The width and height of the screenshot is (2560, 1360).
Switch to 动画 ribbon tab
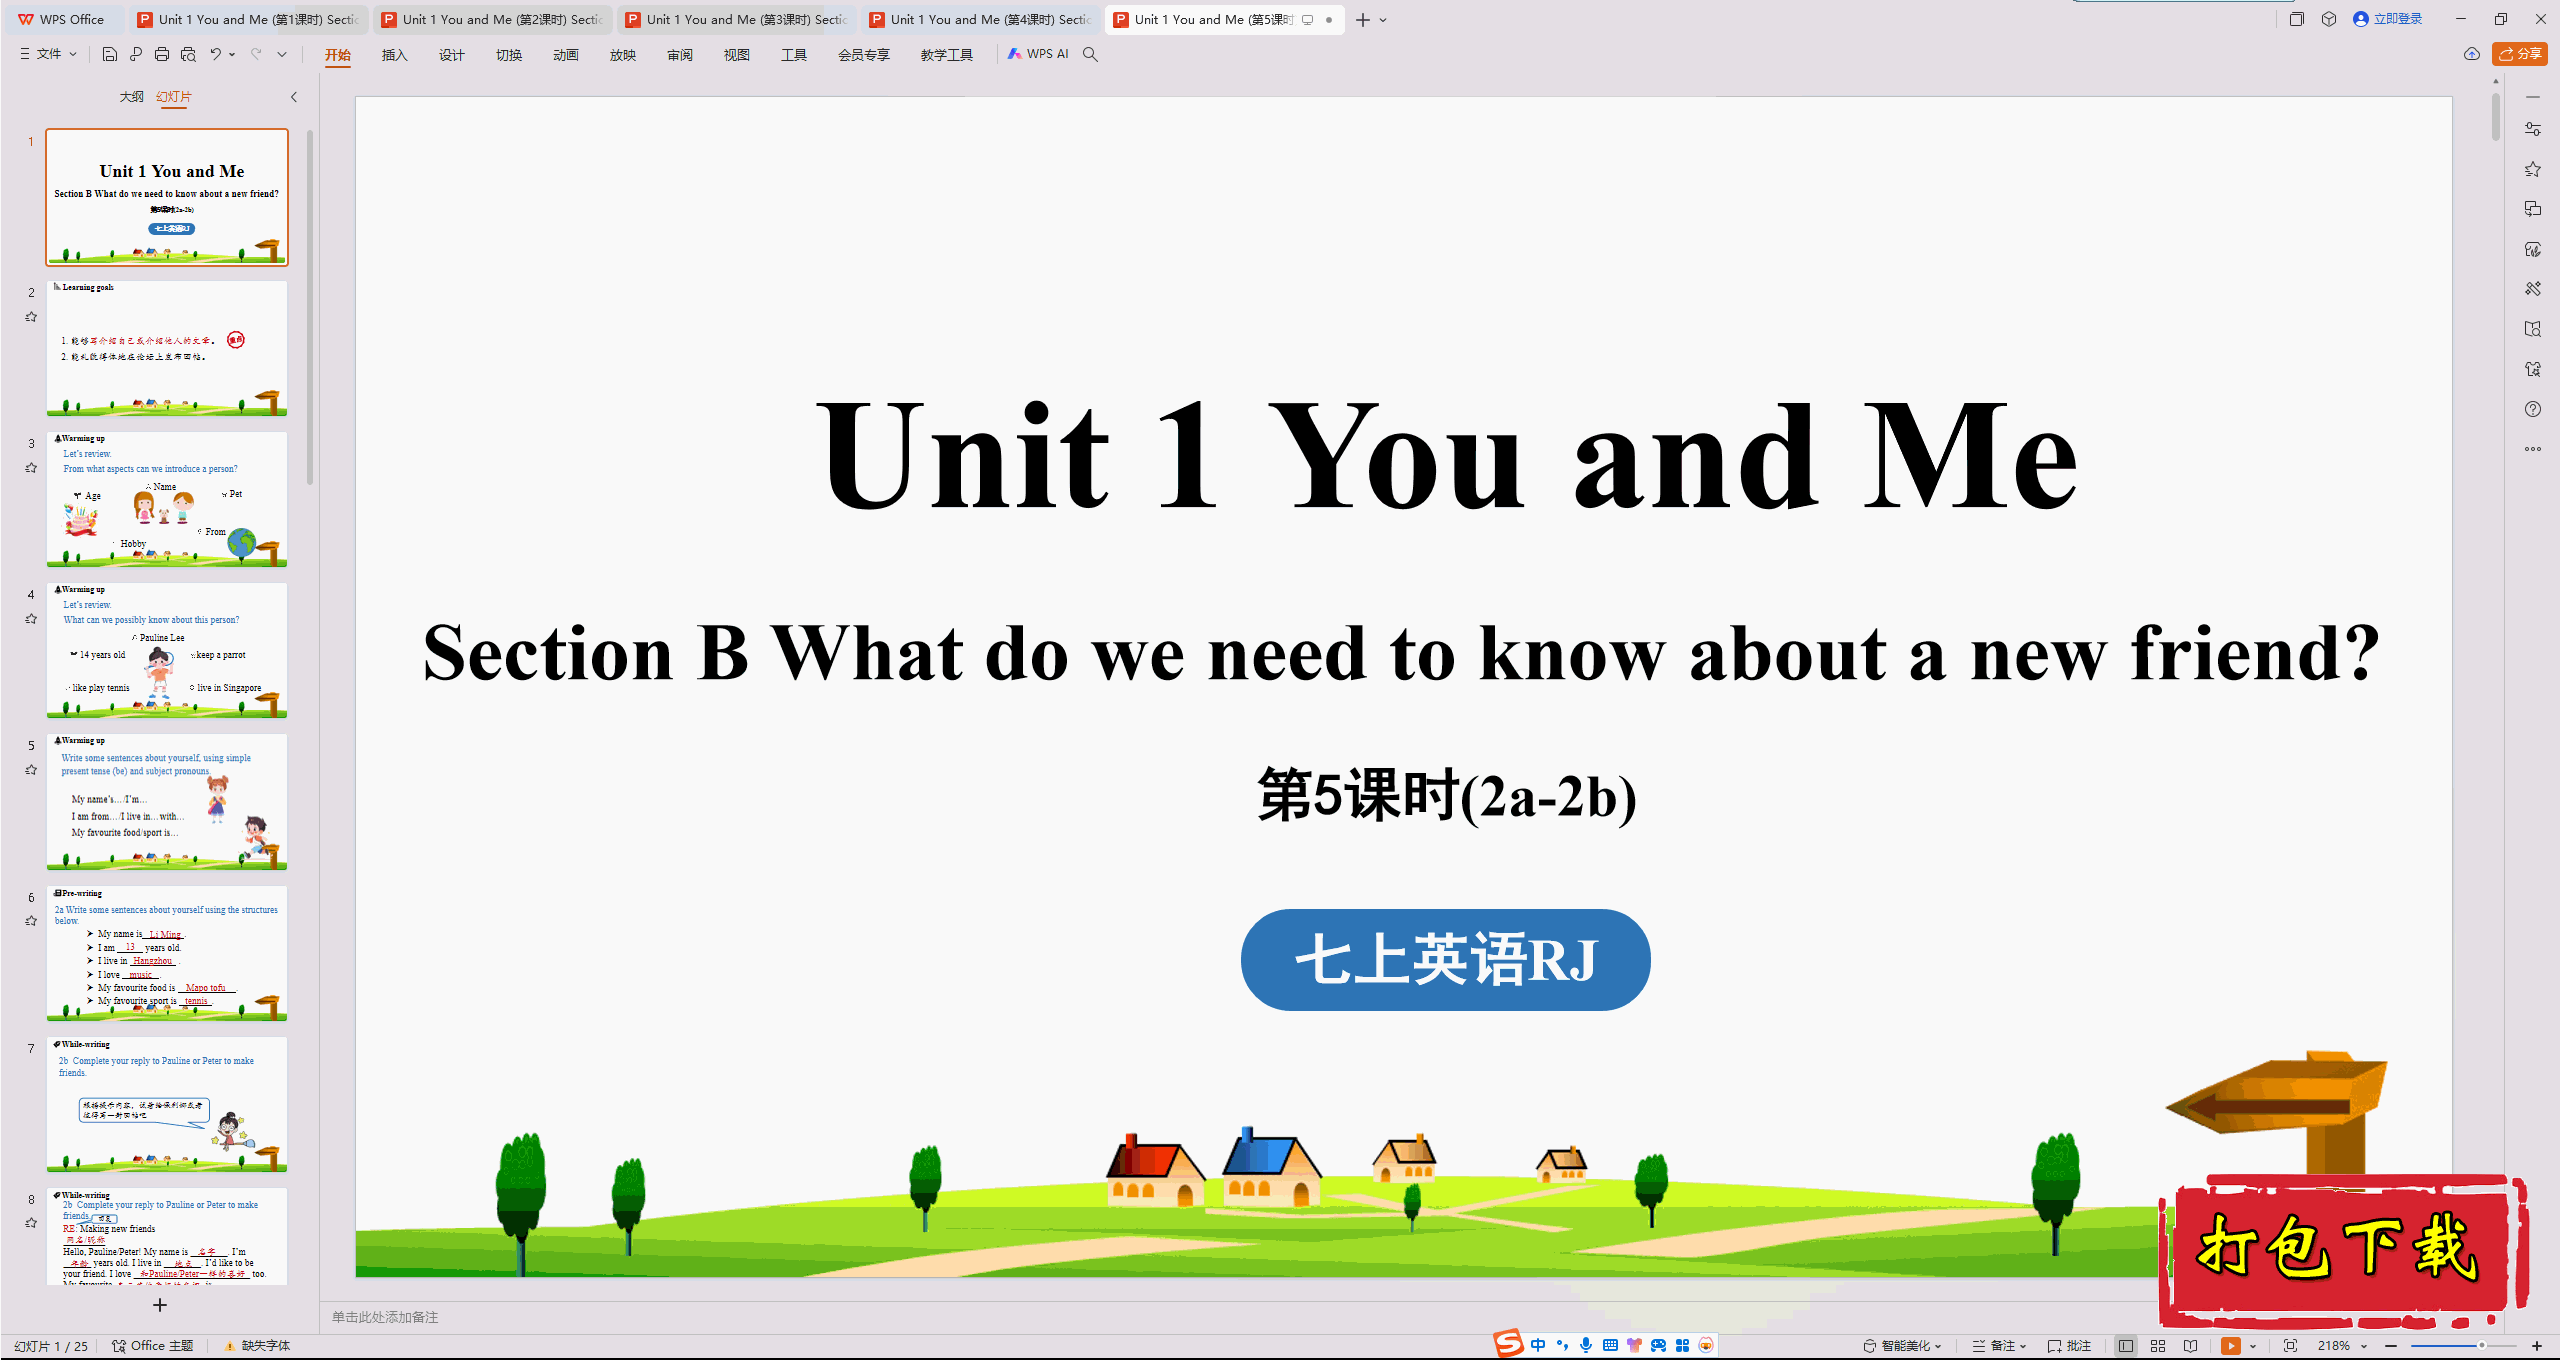tap(565, 55)
